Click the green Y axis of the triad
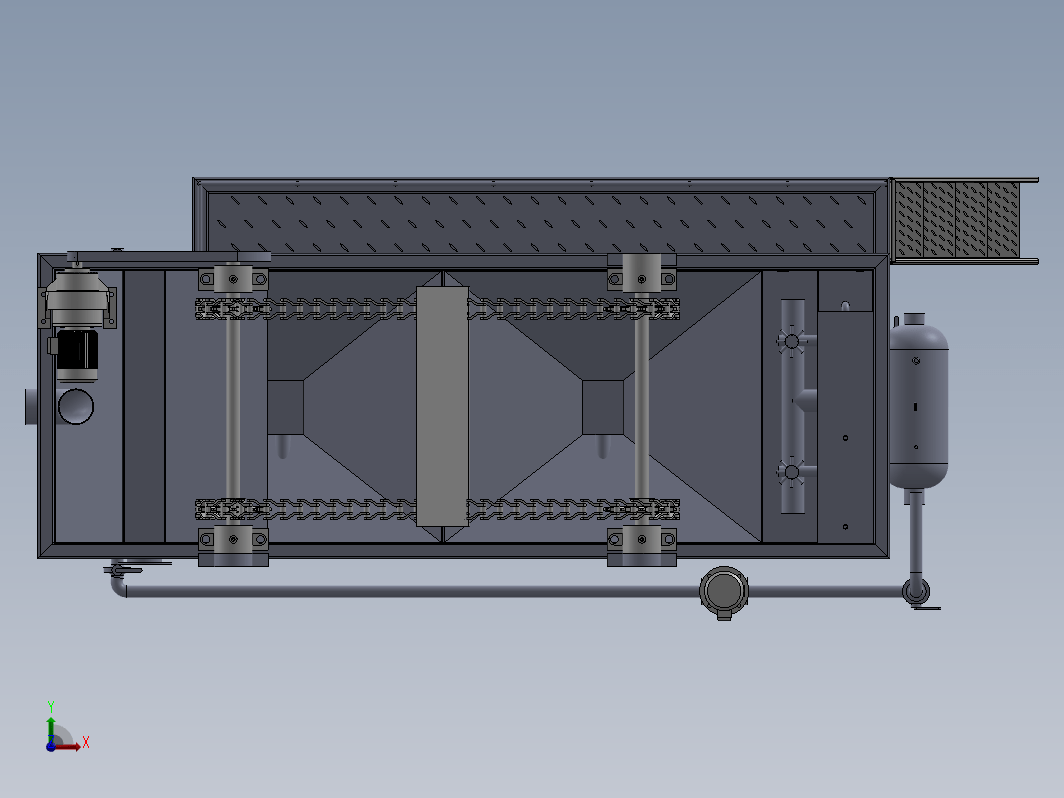 tap(51, 728)
